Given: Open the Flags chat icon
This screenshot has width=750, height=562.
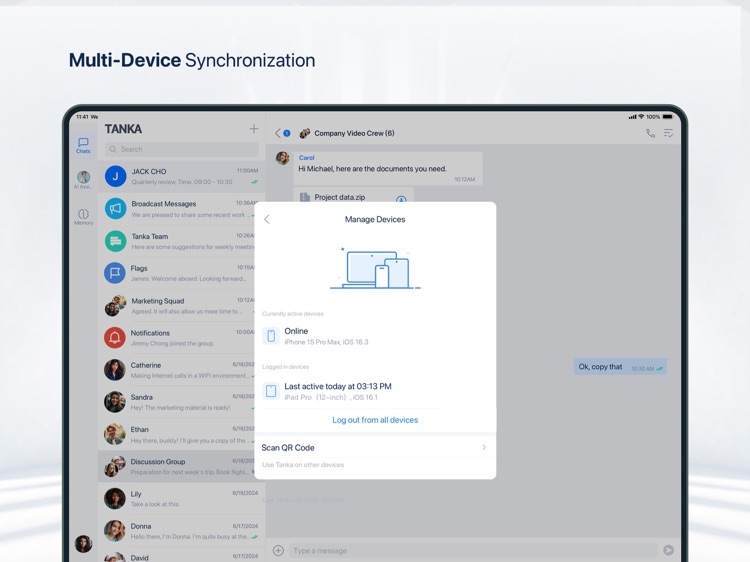Looking at the screenshot, I should 115,273.
